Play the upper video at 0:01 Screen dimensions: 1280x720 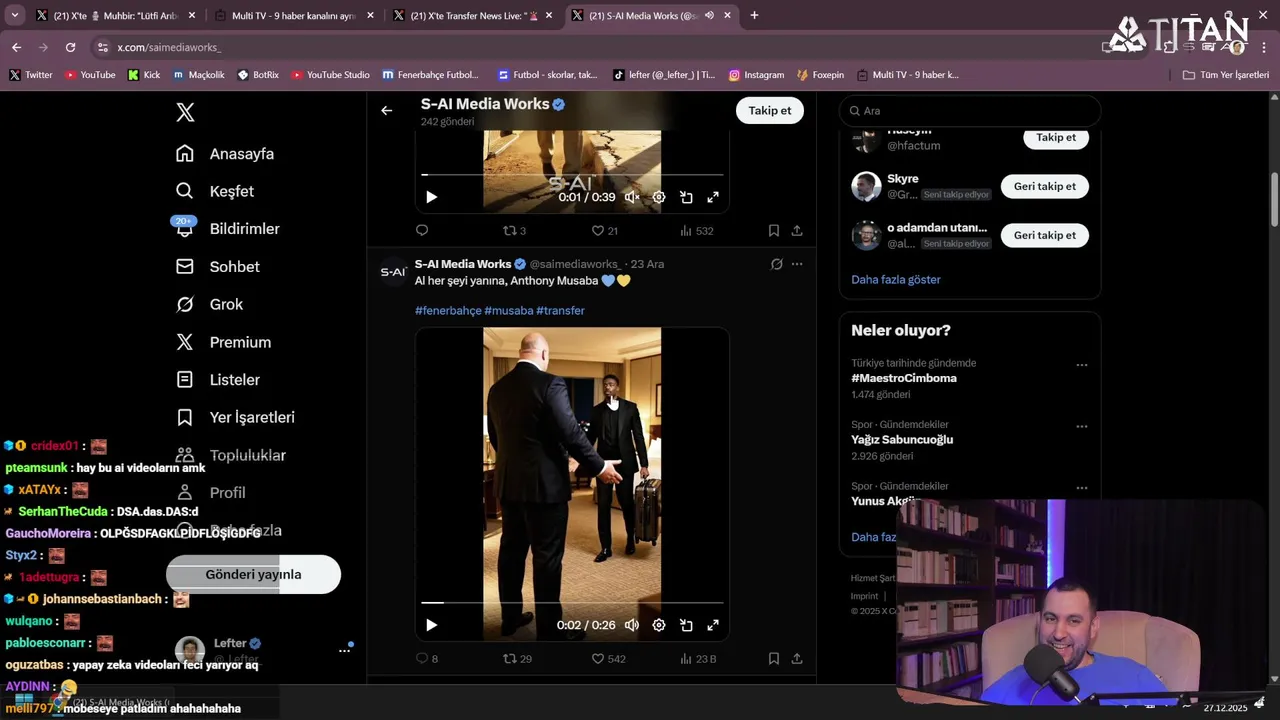click(431, 197)
